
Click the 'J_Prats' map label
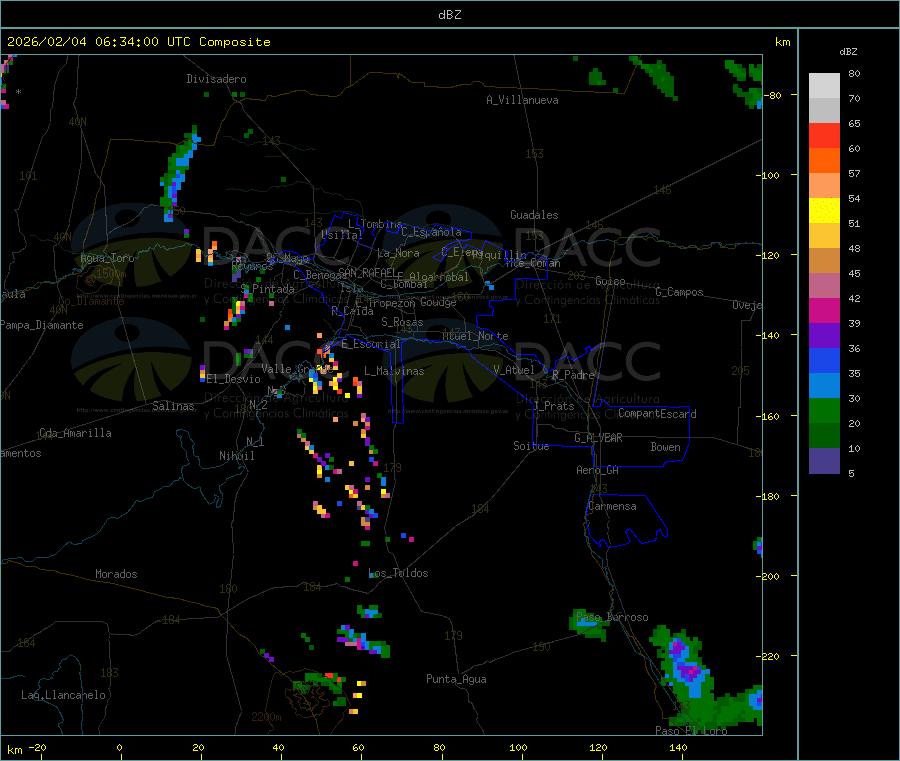[554, 406]
